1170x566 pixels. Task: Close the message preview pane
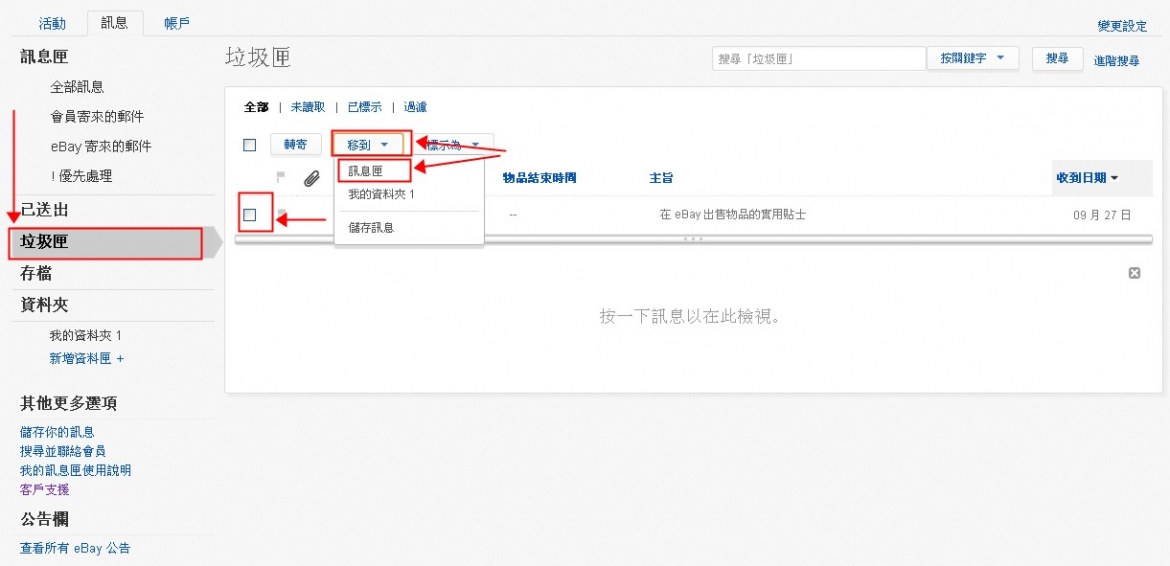[1134, 273]
